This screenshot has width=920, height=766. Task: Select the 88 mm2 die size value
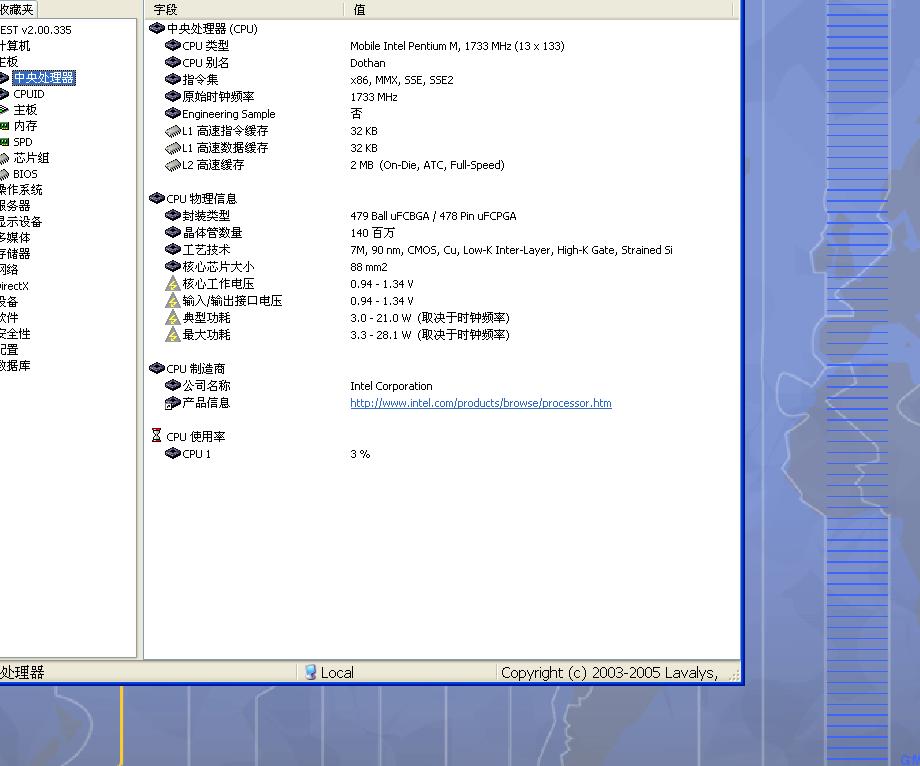[x=369, y=267]
